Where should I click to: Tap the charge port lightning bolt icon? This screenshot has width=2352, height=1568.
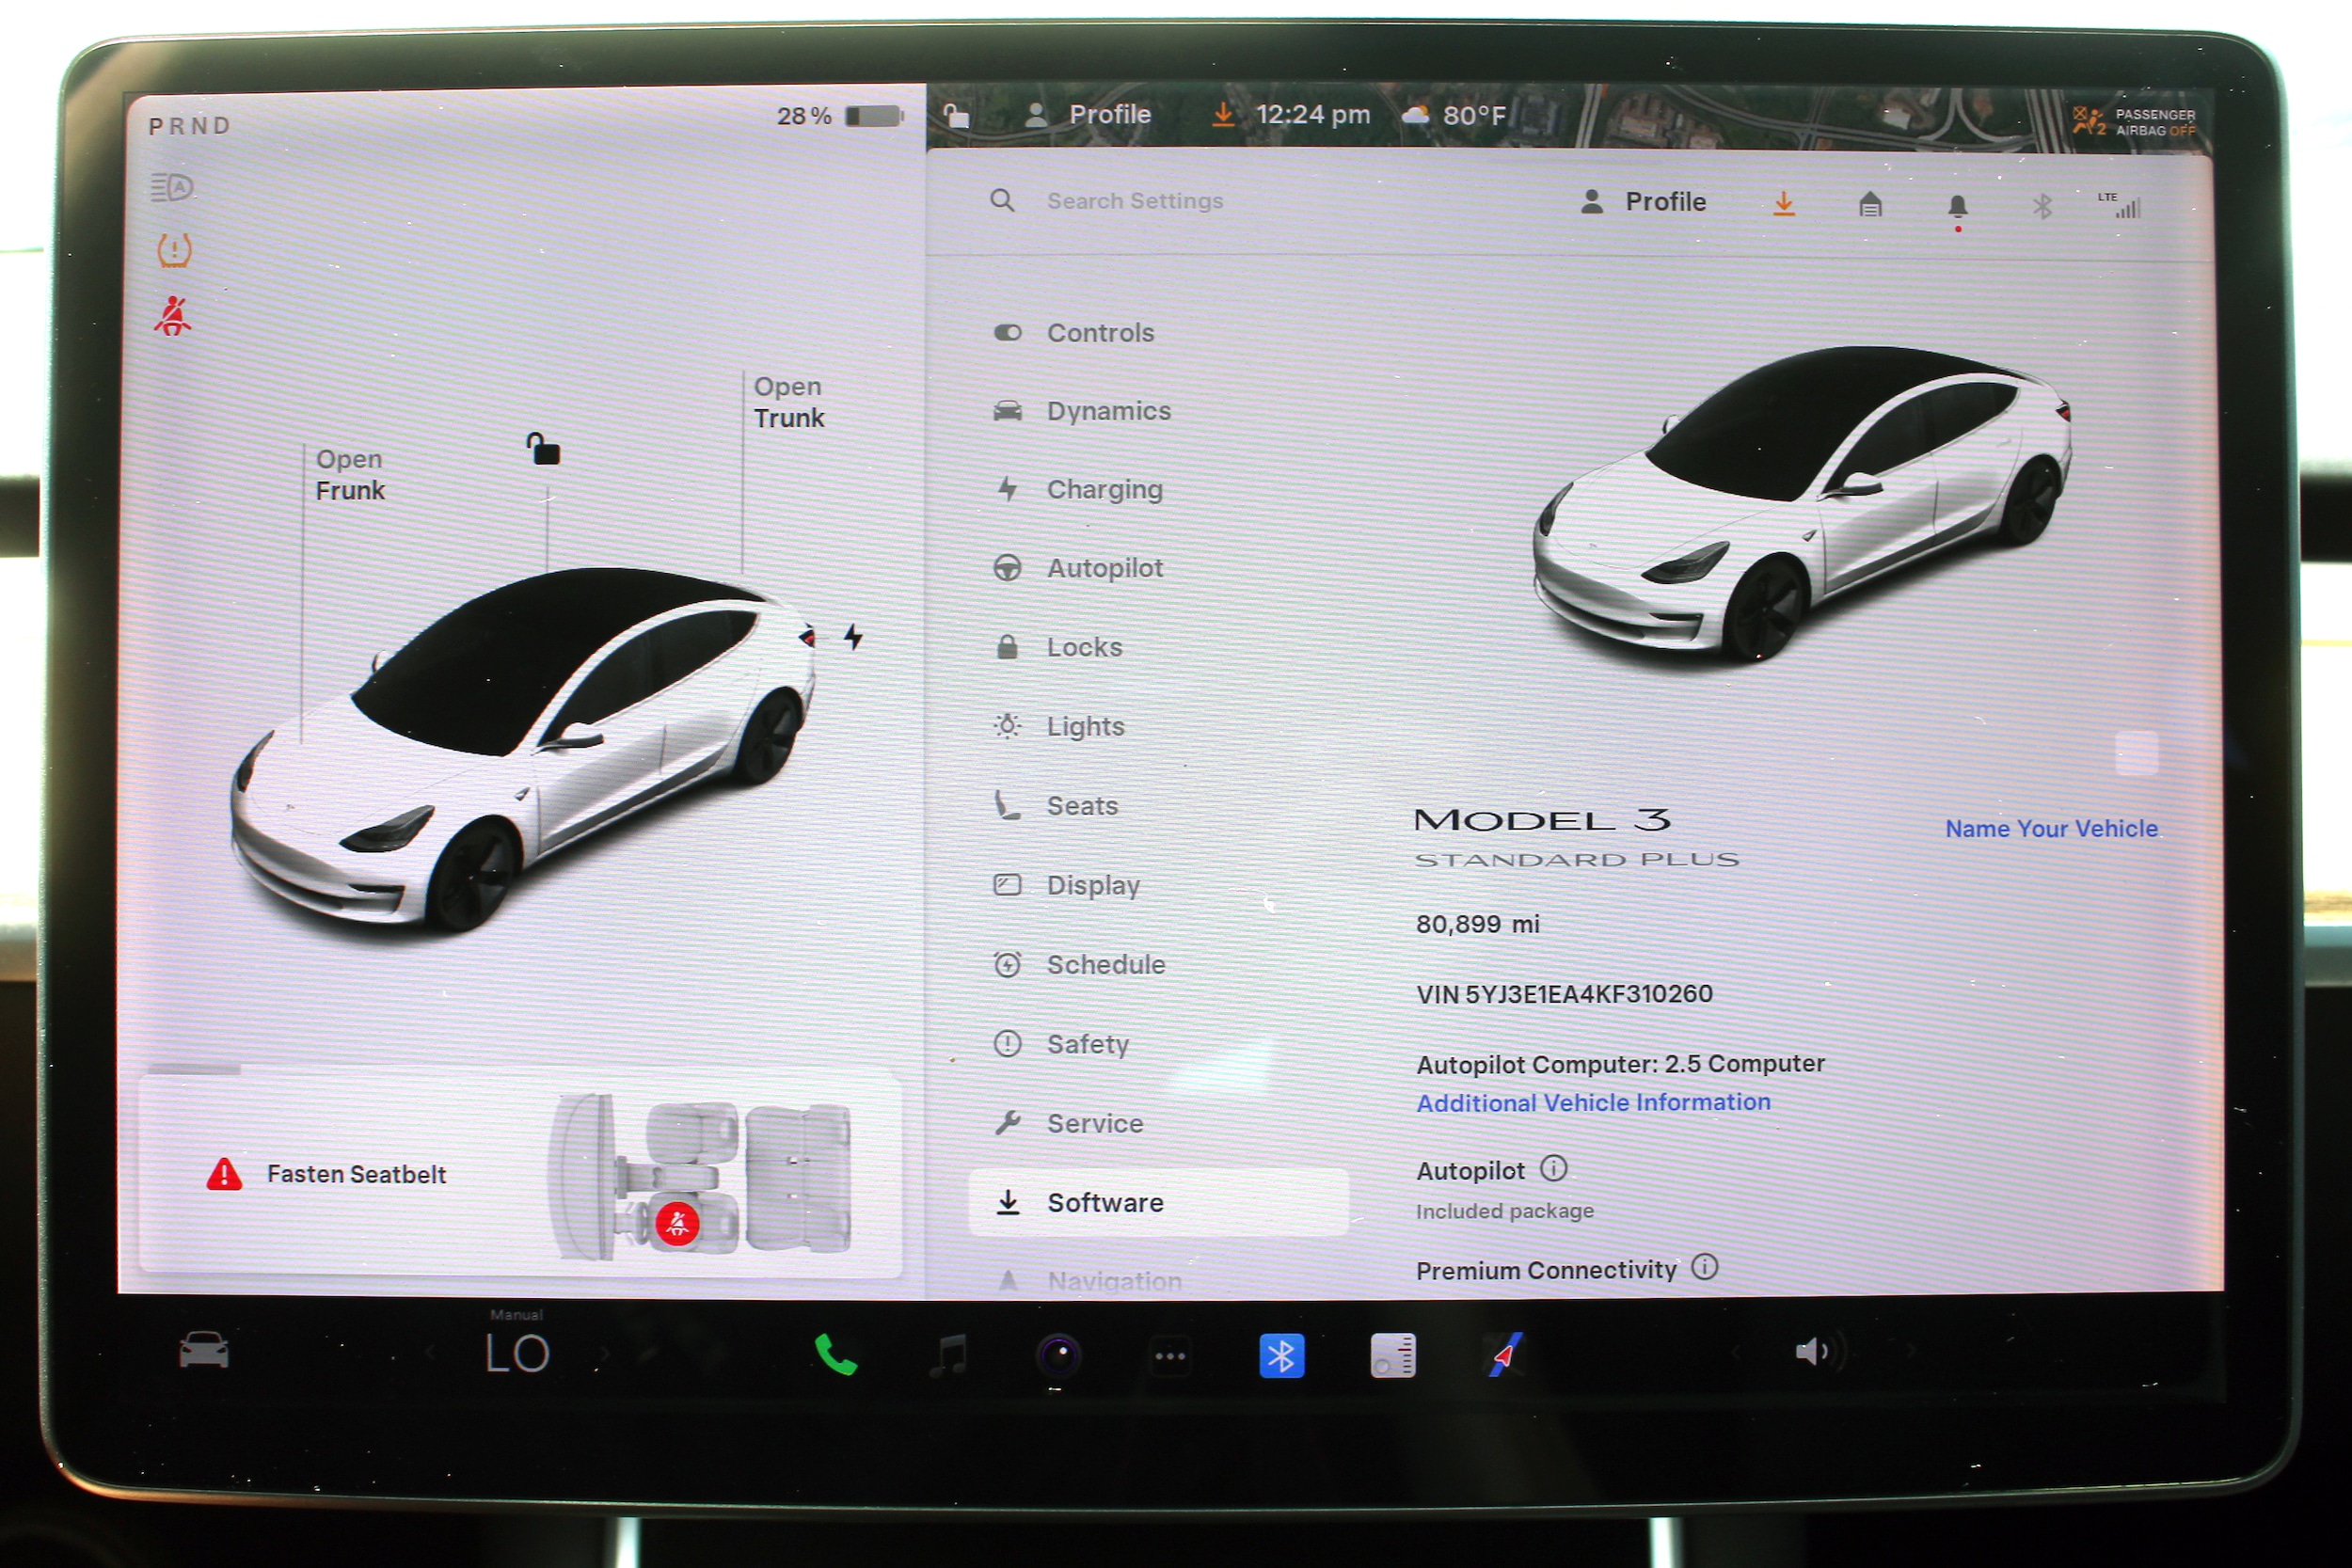tap(853, 636)
